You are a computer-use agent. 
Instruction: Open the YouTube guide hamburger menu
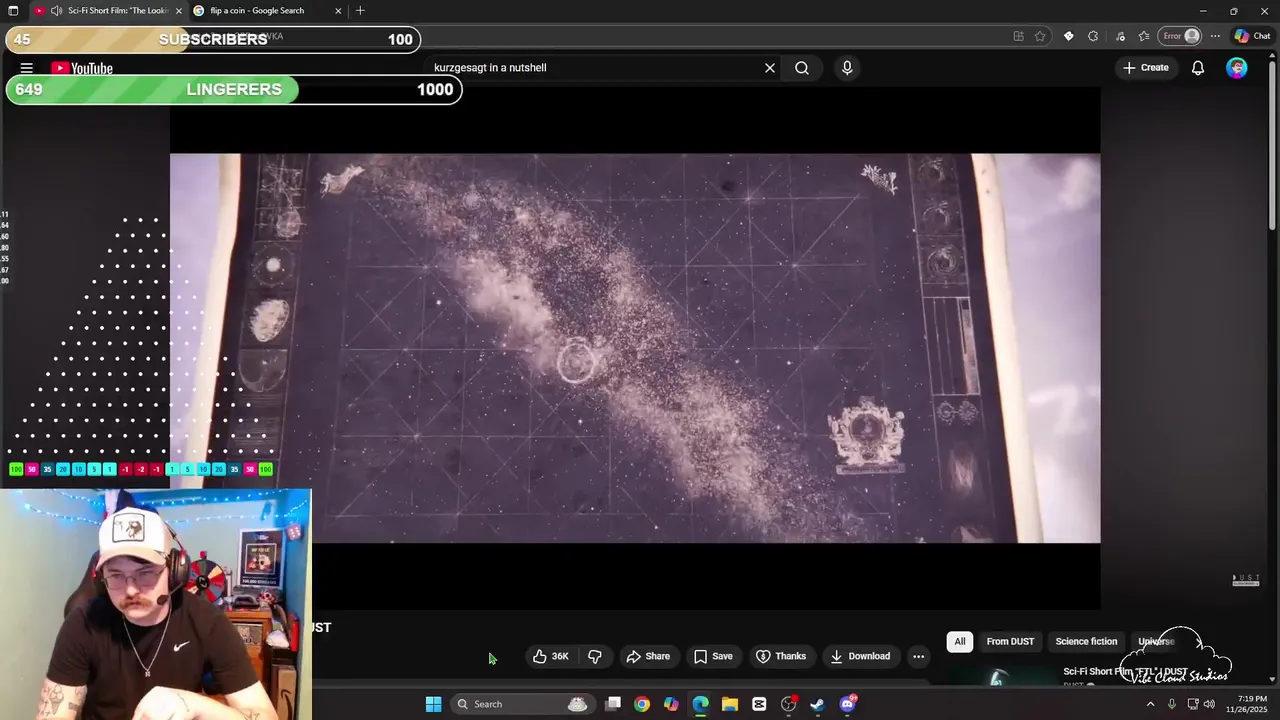click(x=27, y=68)
